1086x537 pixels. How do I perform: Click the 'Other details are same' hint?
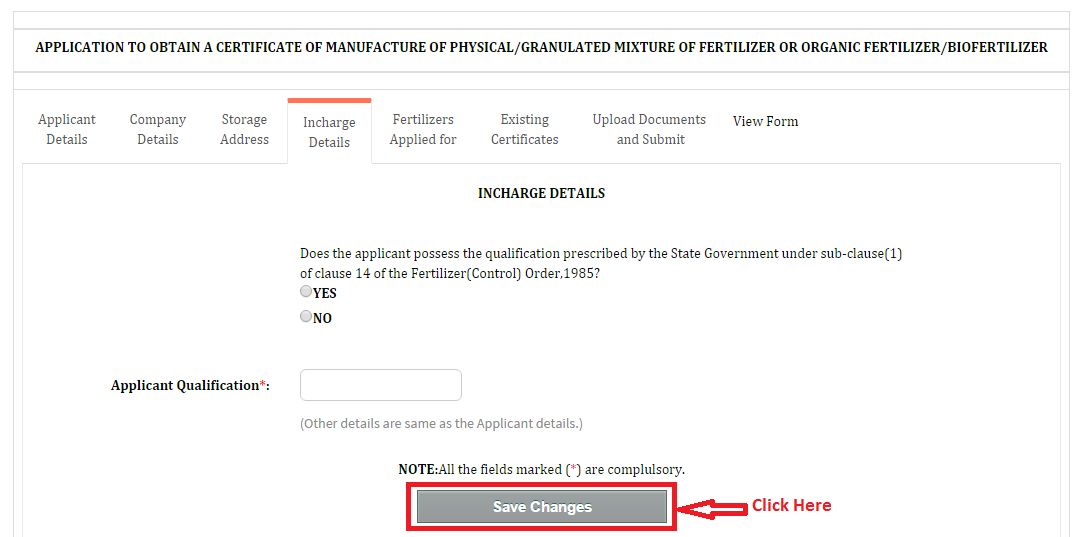[x=441, y=423]
